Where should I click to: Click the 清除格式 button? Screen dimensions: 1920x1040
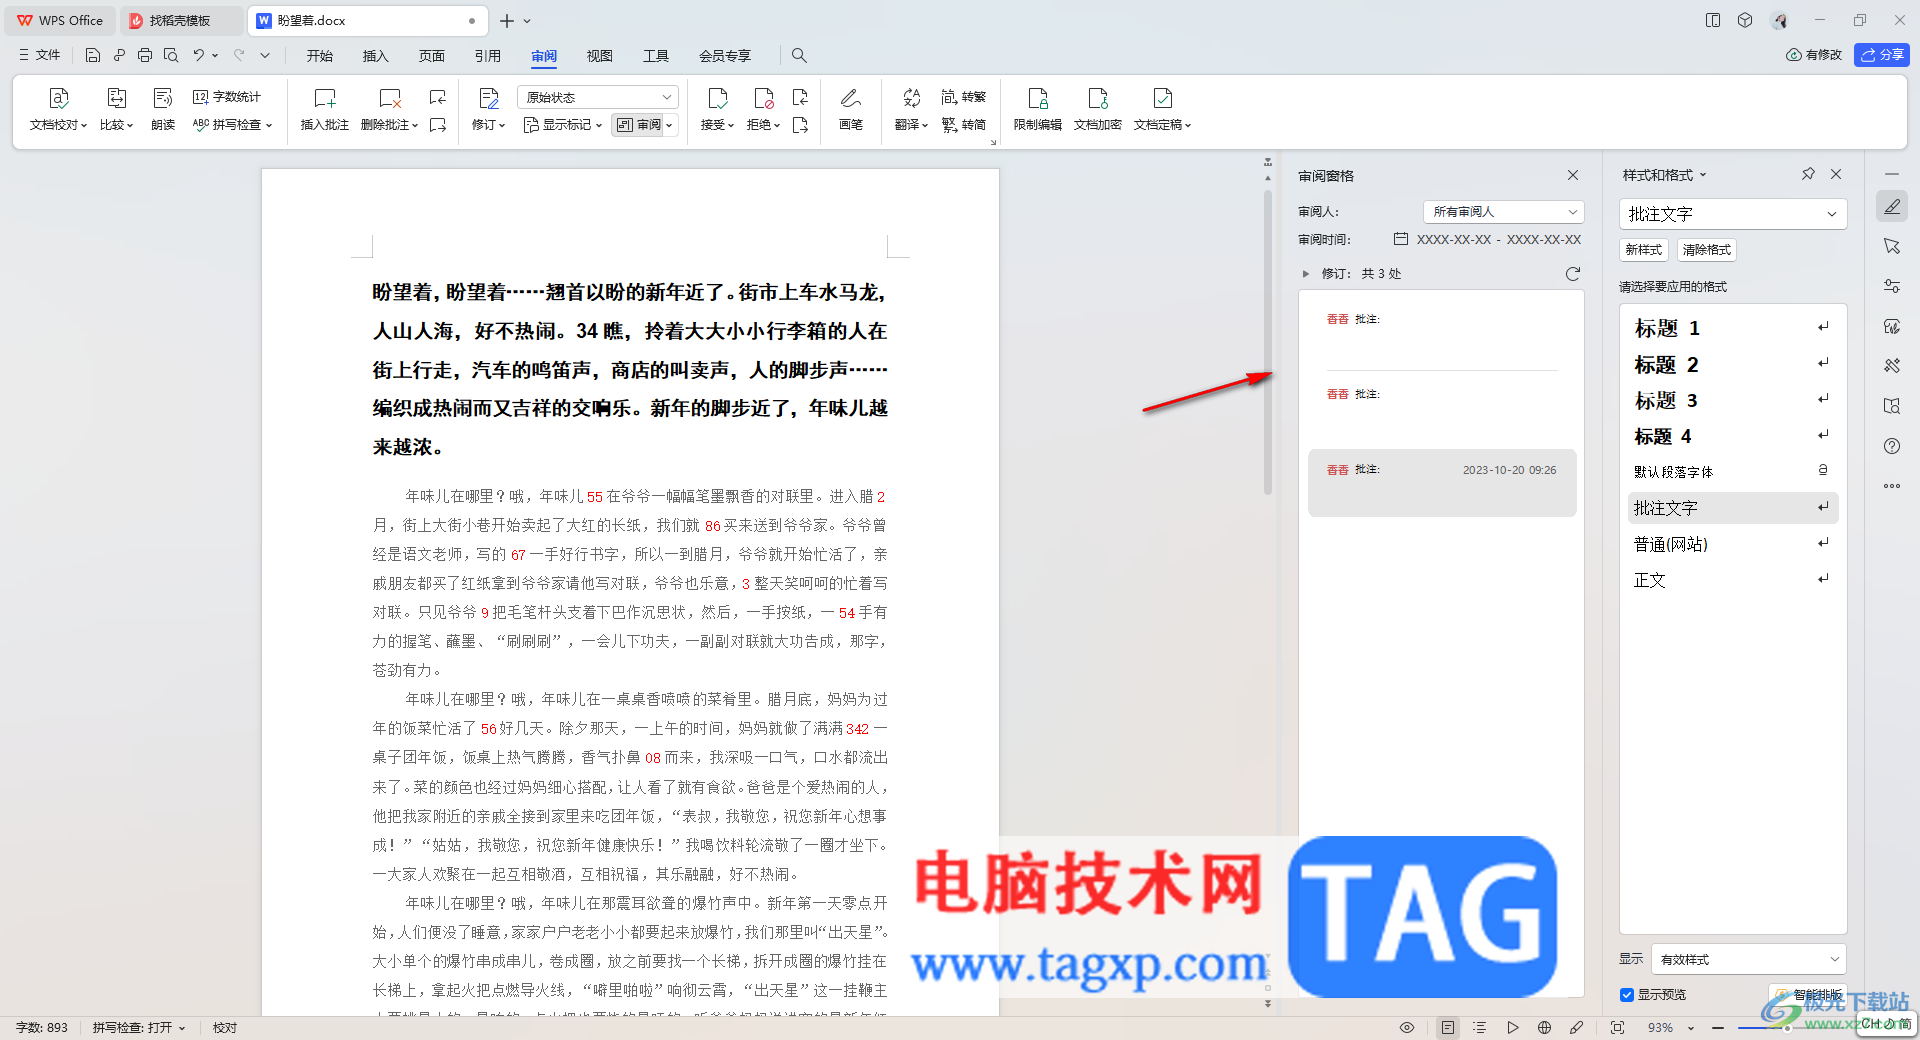pyautogui.click(x=1707, y=250)
